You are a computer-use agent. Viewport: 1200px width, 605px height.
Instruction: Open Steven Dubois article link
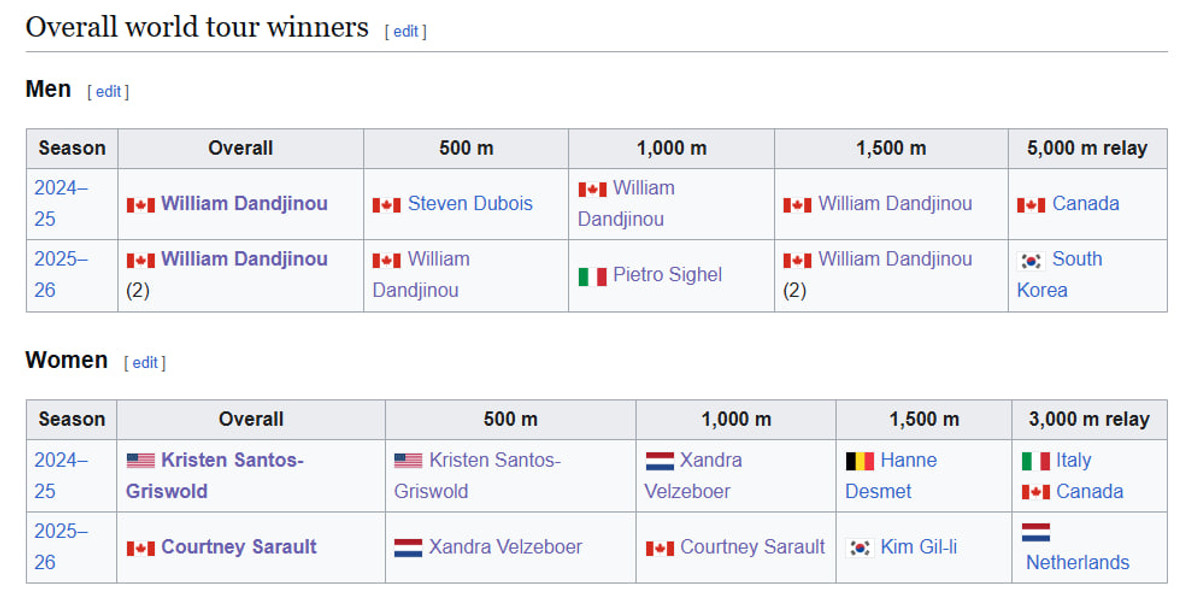coord(470,204)
